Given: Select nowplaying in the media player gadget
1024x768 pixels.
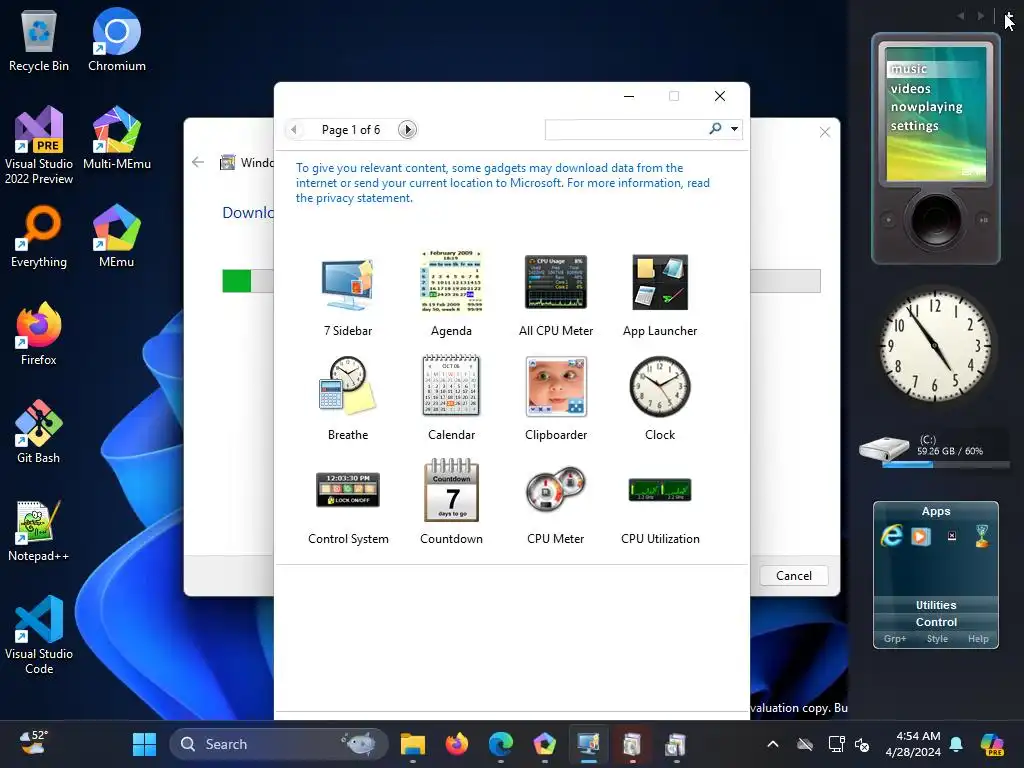Looking at the screenshot, I should tap(926, 106).
